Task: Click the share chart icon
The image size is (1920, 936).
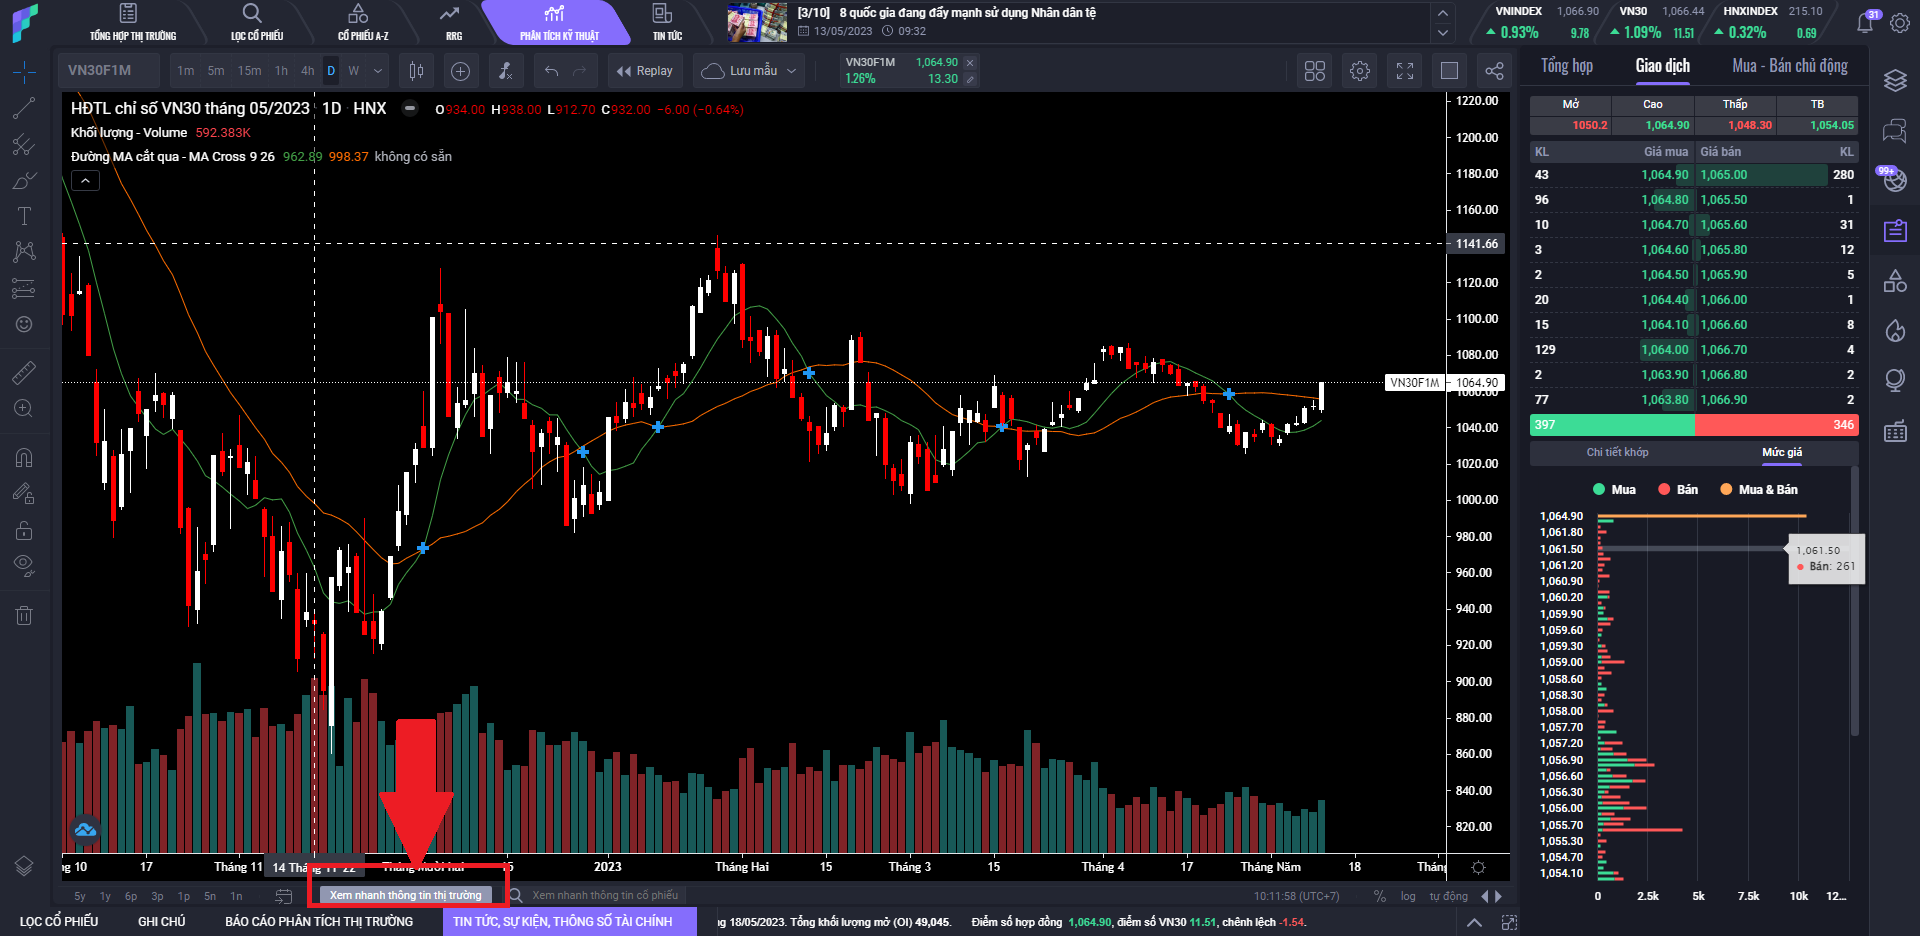Action: click(x=1494, y=71)
